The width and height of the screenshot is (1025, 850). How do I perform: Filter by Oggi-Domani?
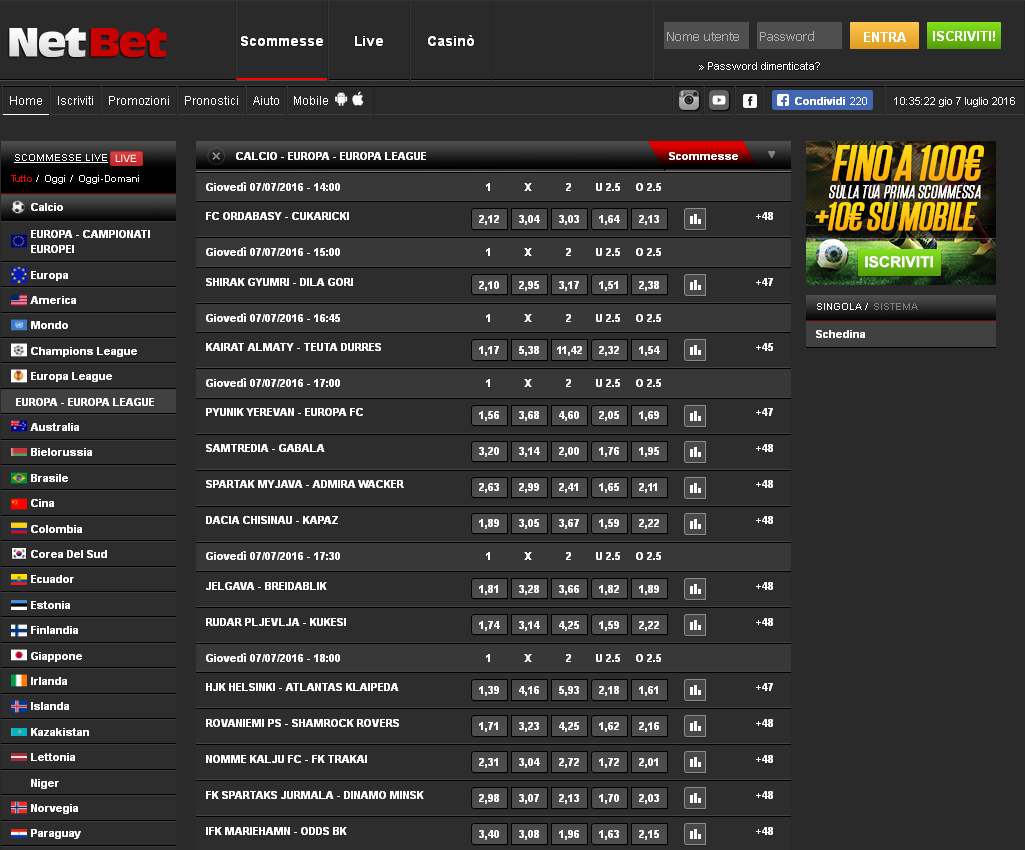109,178
